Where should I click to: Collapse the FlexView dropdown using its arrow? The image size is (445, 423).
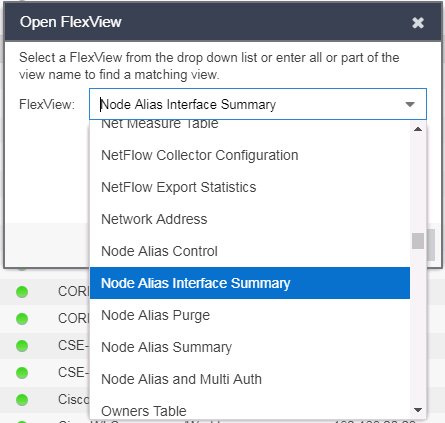click(410, 104)
